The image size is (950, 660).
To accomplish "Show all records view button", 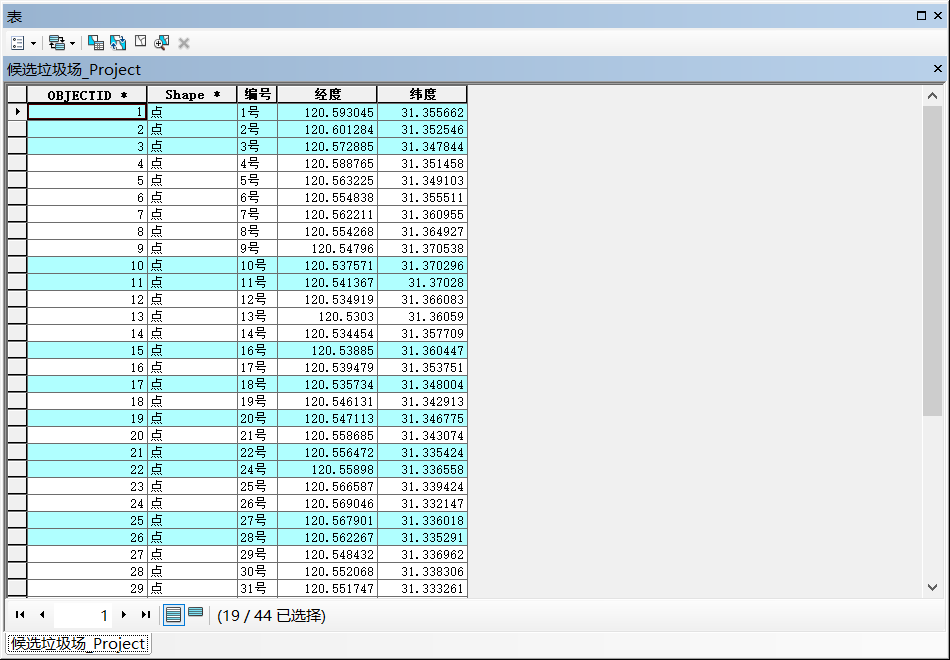I will coord(173,615).
